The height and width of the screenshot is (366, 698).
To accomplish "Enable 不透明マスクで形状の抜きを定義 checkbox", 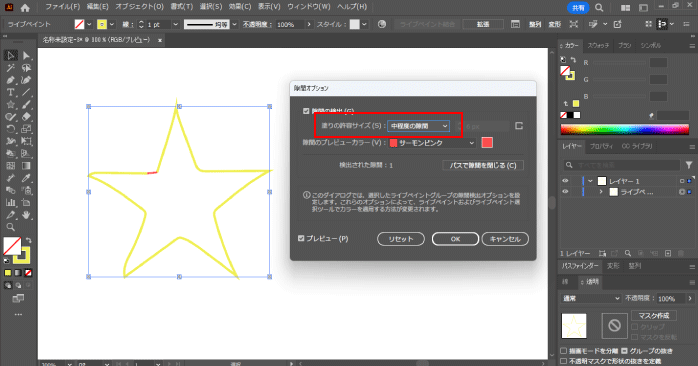I will pyautogui.click(x=564, y=361).
